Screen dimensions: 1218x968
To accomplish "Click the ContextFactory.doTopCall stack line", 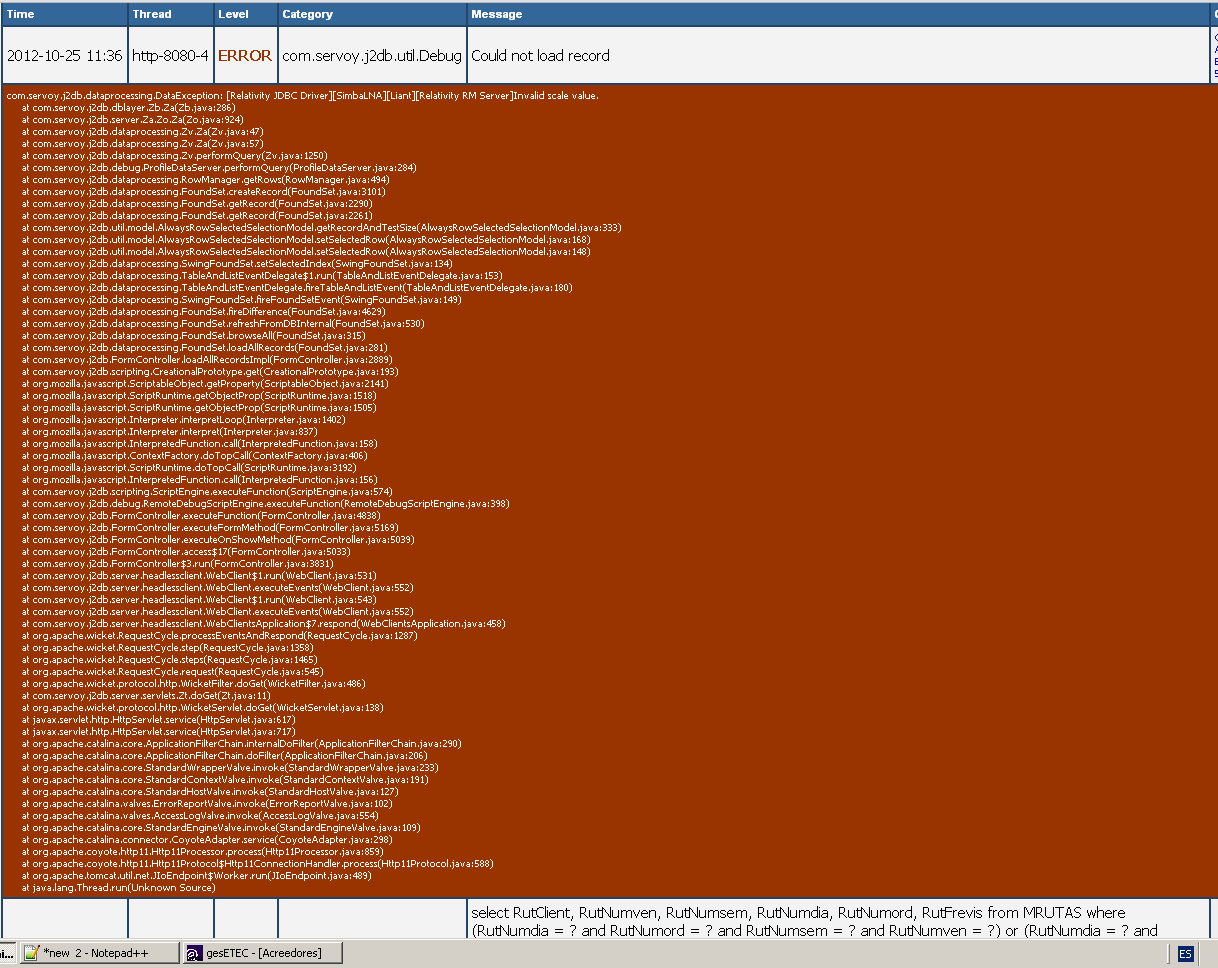I will pos(194,455).
